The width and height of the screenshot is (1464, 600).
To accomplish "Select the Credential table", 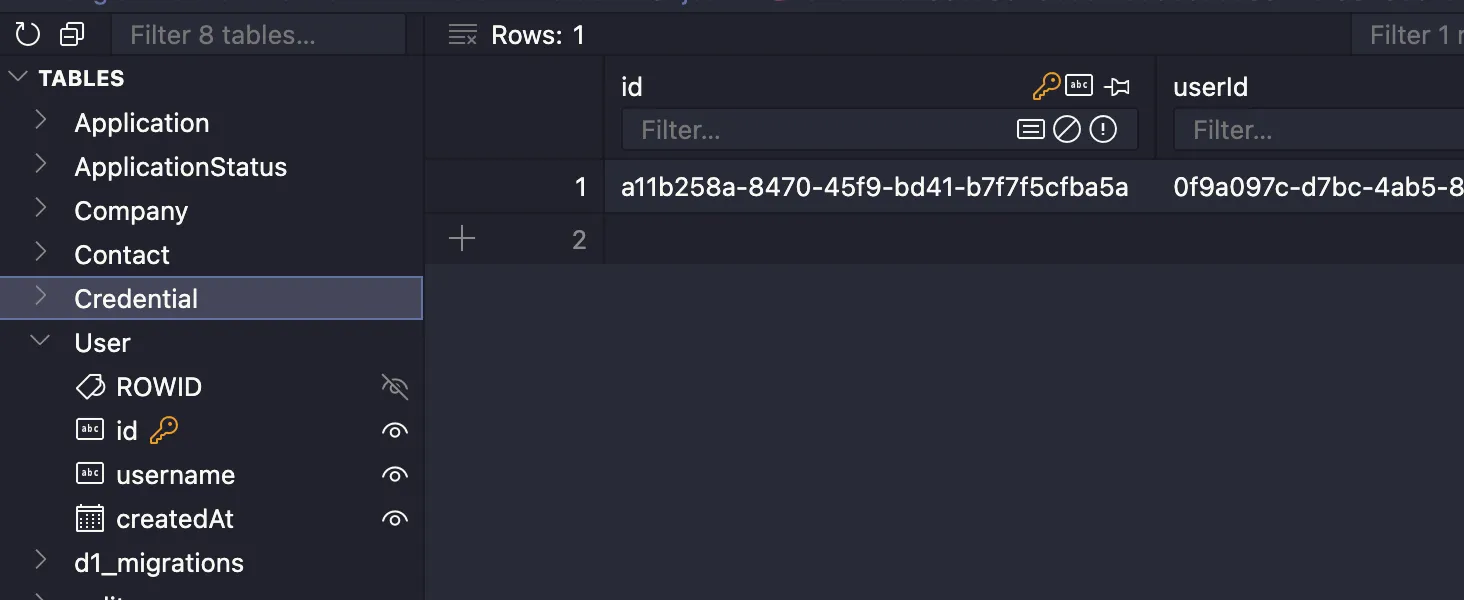I will [x=136, y=299].
